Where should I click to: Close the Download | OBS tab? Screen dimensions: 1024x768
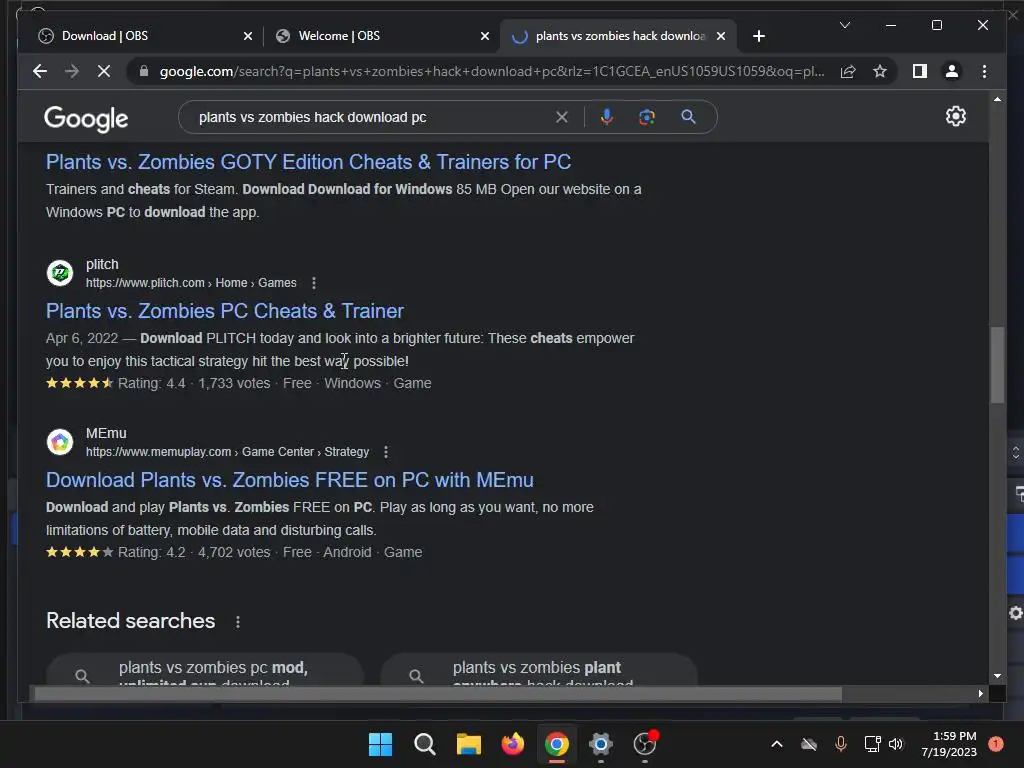[x=248, y=36]
